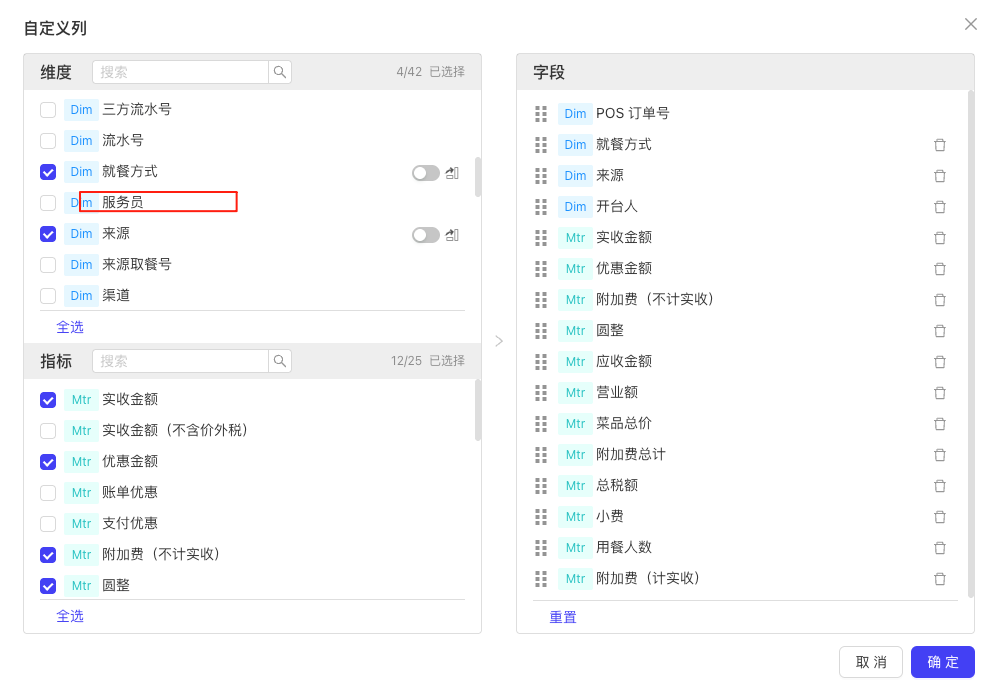This screenshot has height=694, width=995.
Task: Click the right arrow between panels
Action: click(x=499, y=341)
